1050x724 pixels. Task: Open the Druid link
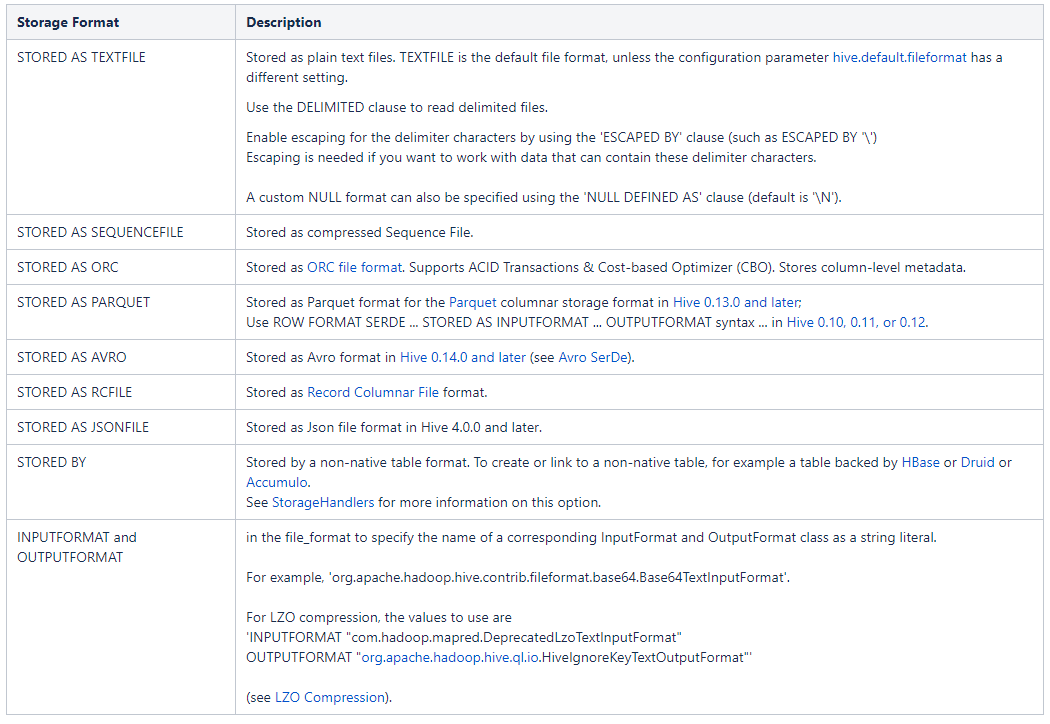977,463
